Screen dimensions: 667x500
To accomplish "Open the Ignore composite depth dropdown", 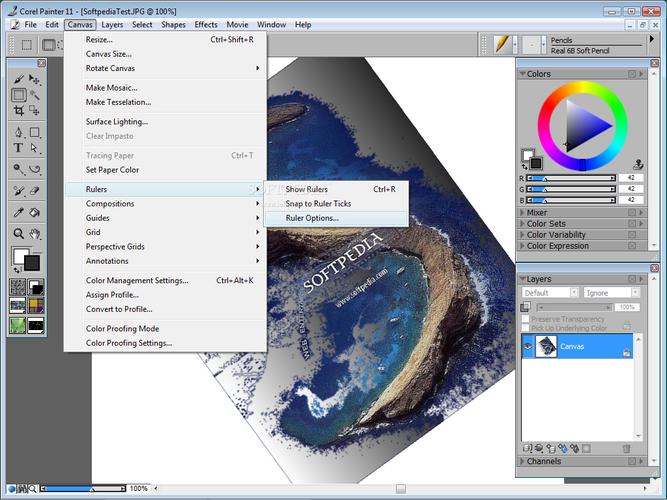I will (x=611, y=293).
